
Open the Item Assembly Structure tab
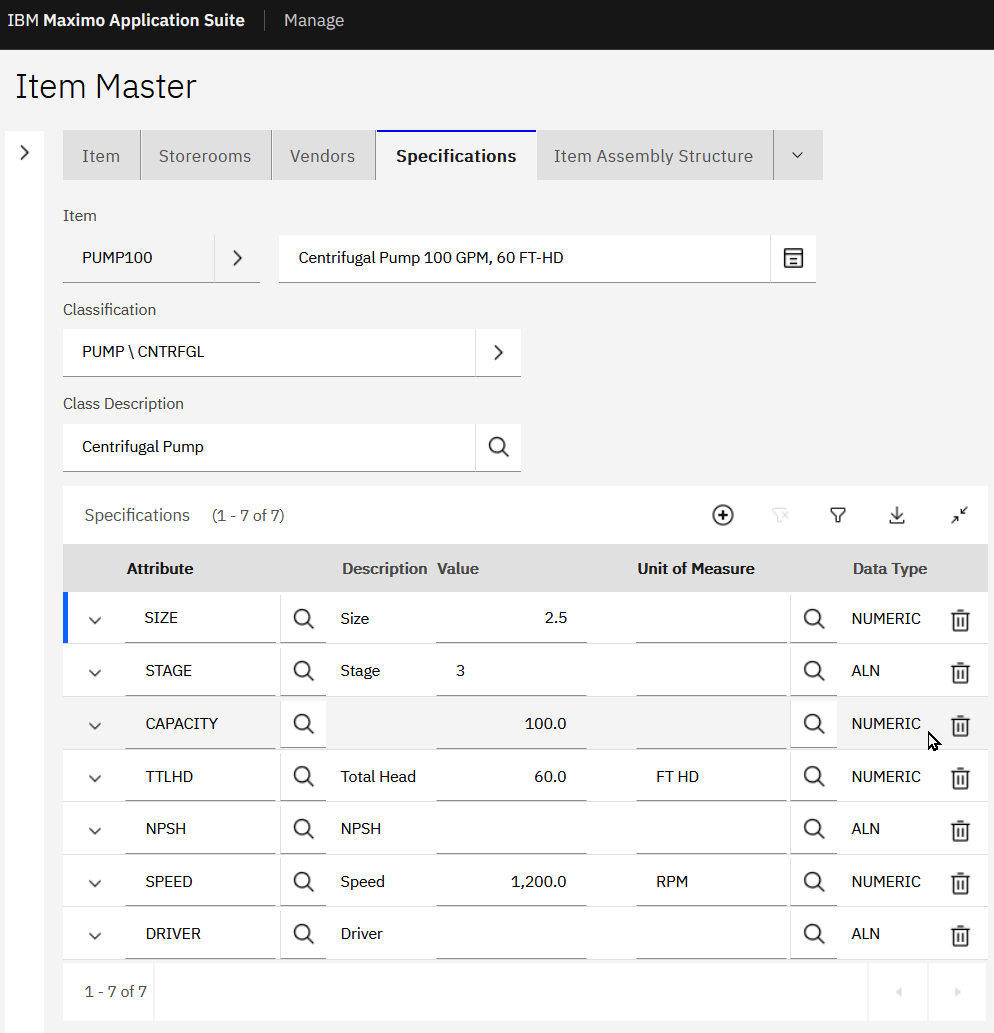pos(653,155)
